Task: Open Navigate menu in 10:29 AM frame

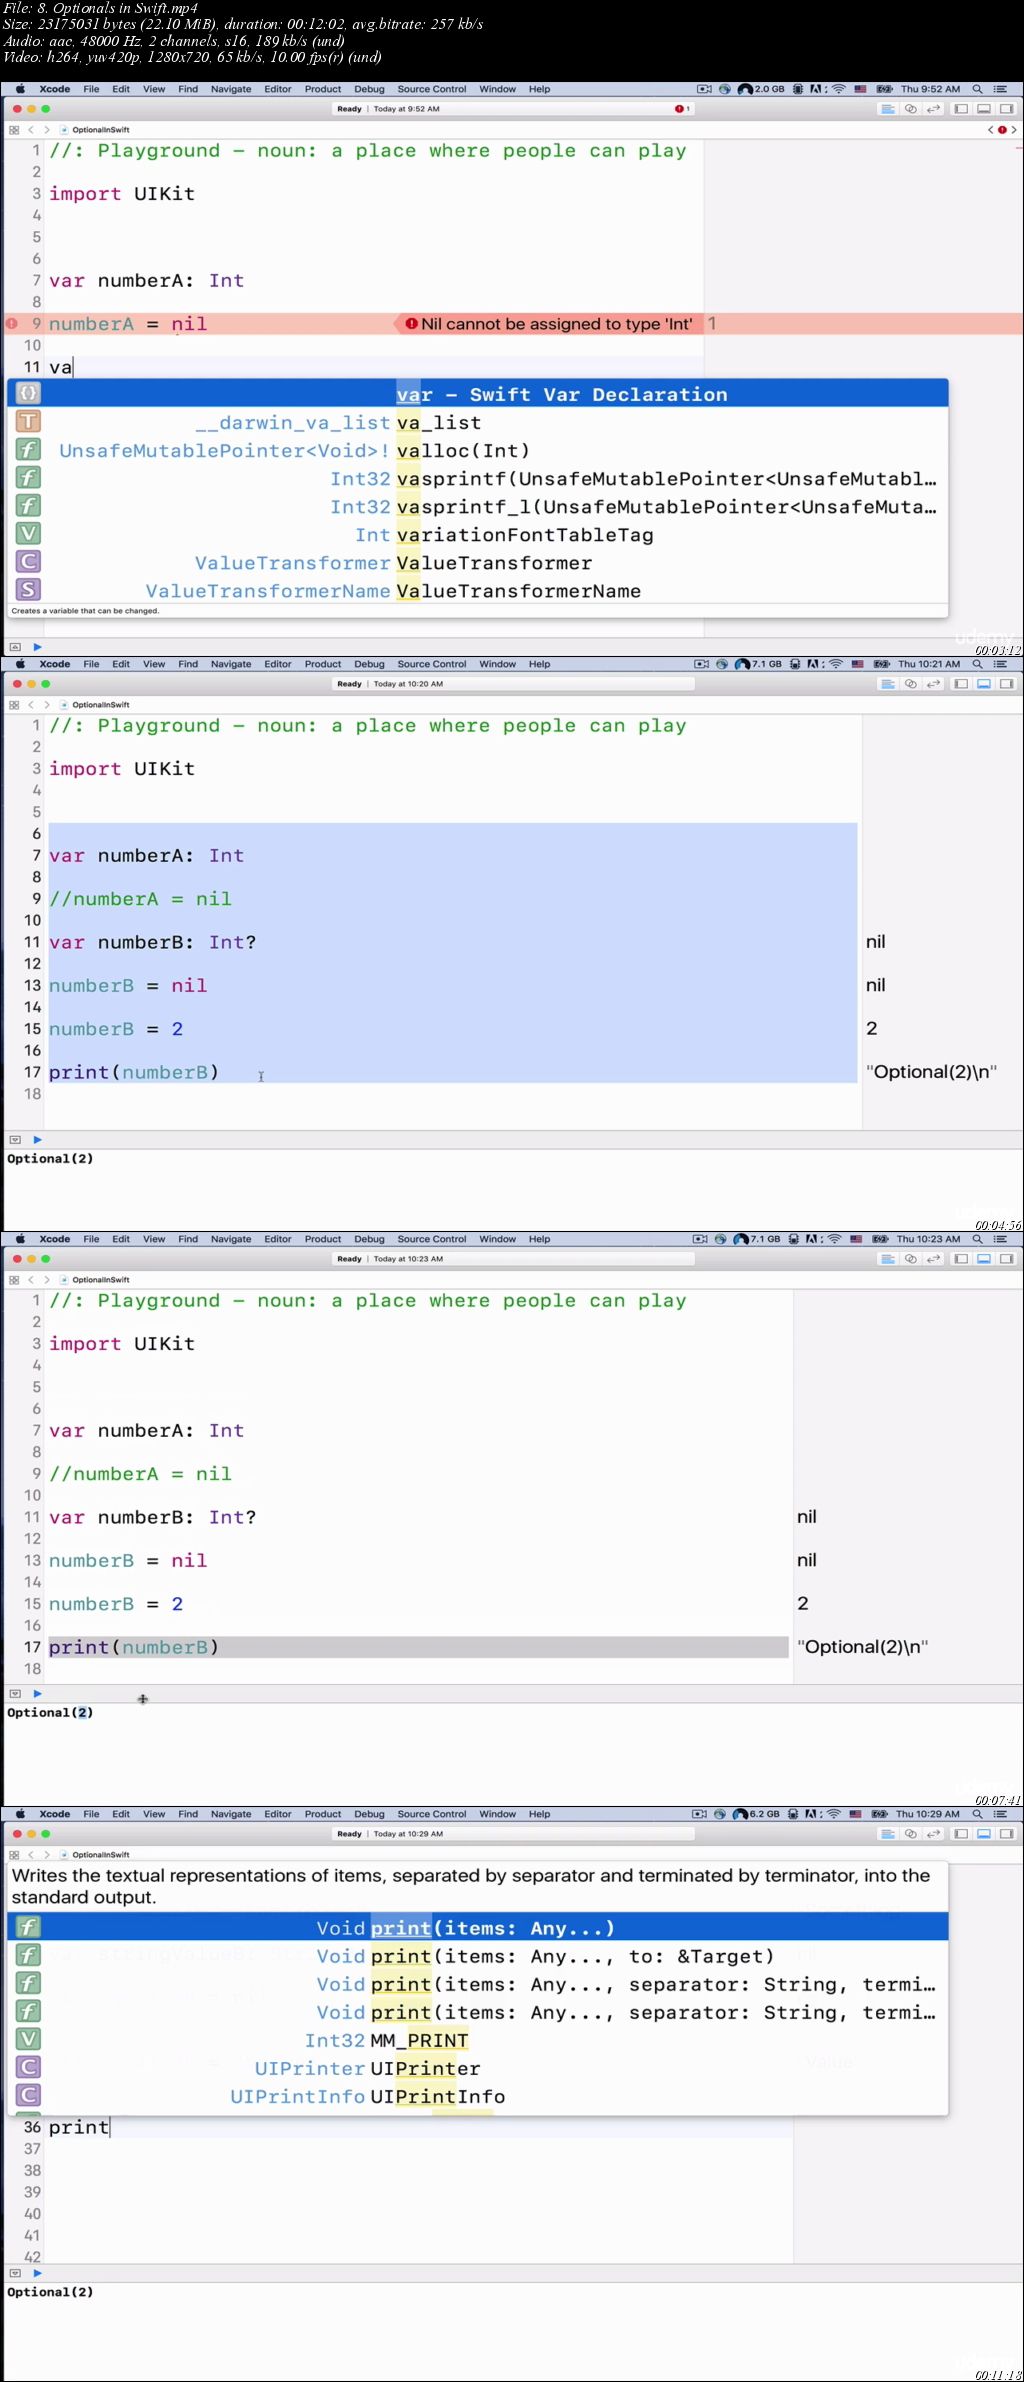Action: 231,1814
